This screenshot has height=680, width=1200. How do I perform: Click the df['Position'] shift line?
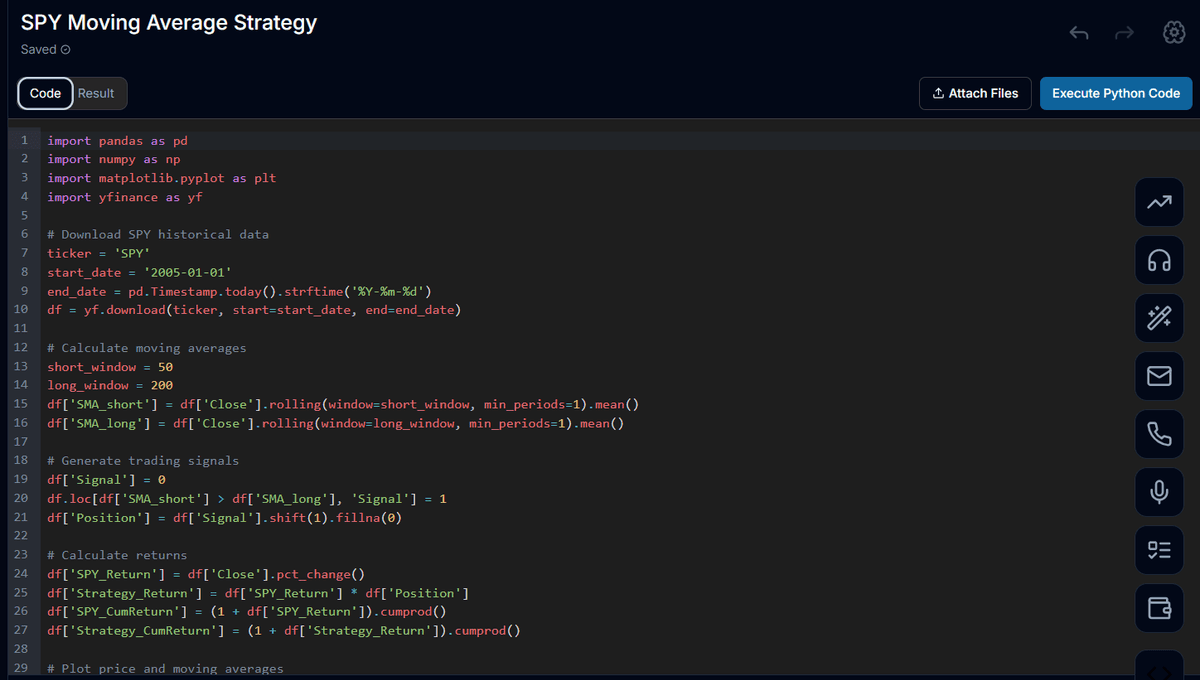pyautogui.click(x=224, y=517)
